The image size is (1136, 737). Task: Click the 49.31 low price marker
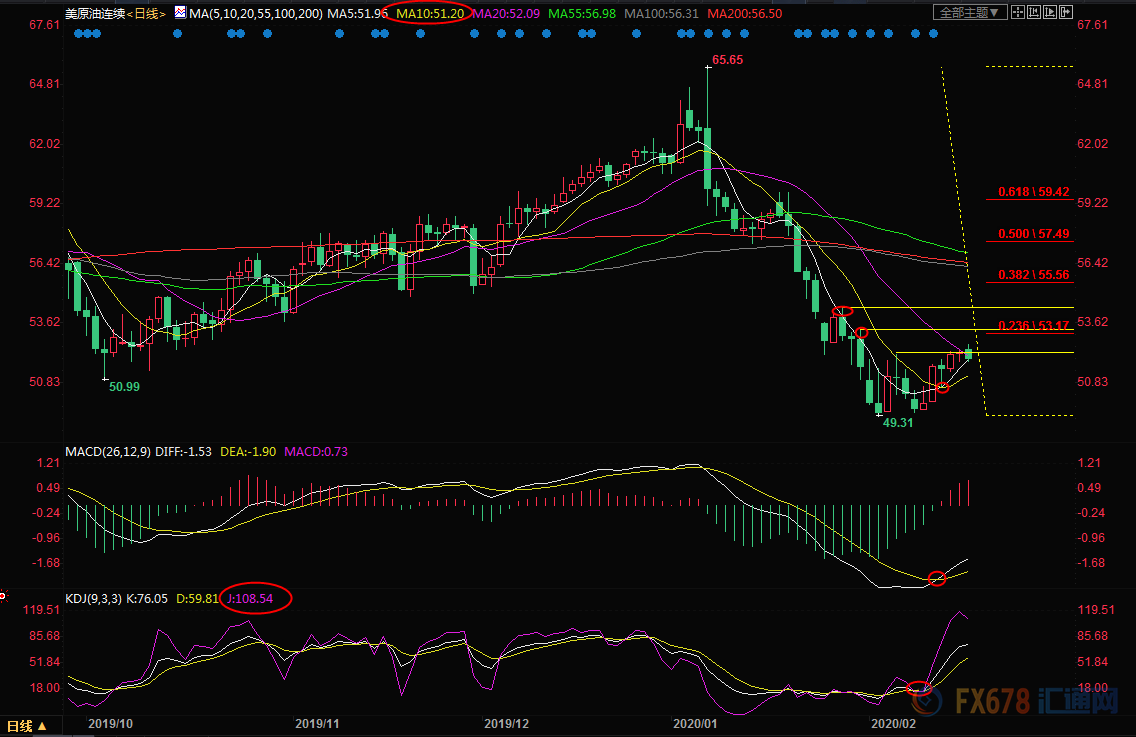click(898, 423)
